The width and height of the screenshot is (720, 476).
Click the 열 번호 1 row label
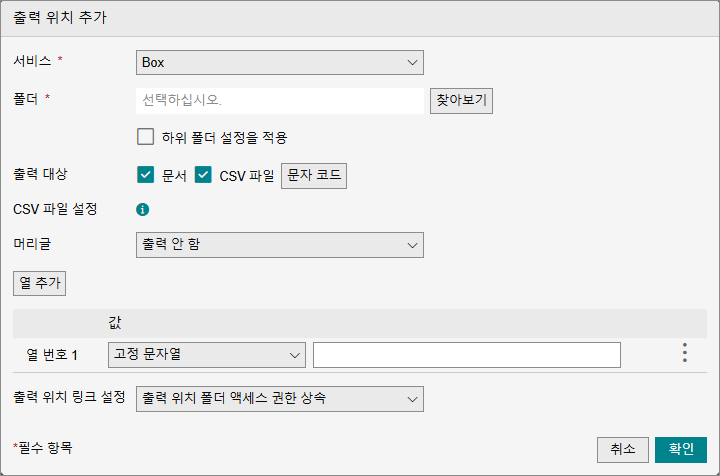click(x=52, y=355)
